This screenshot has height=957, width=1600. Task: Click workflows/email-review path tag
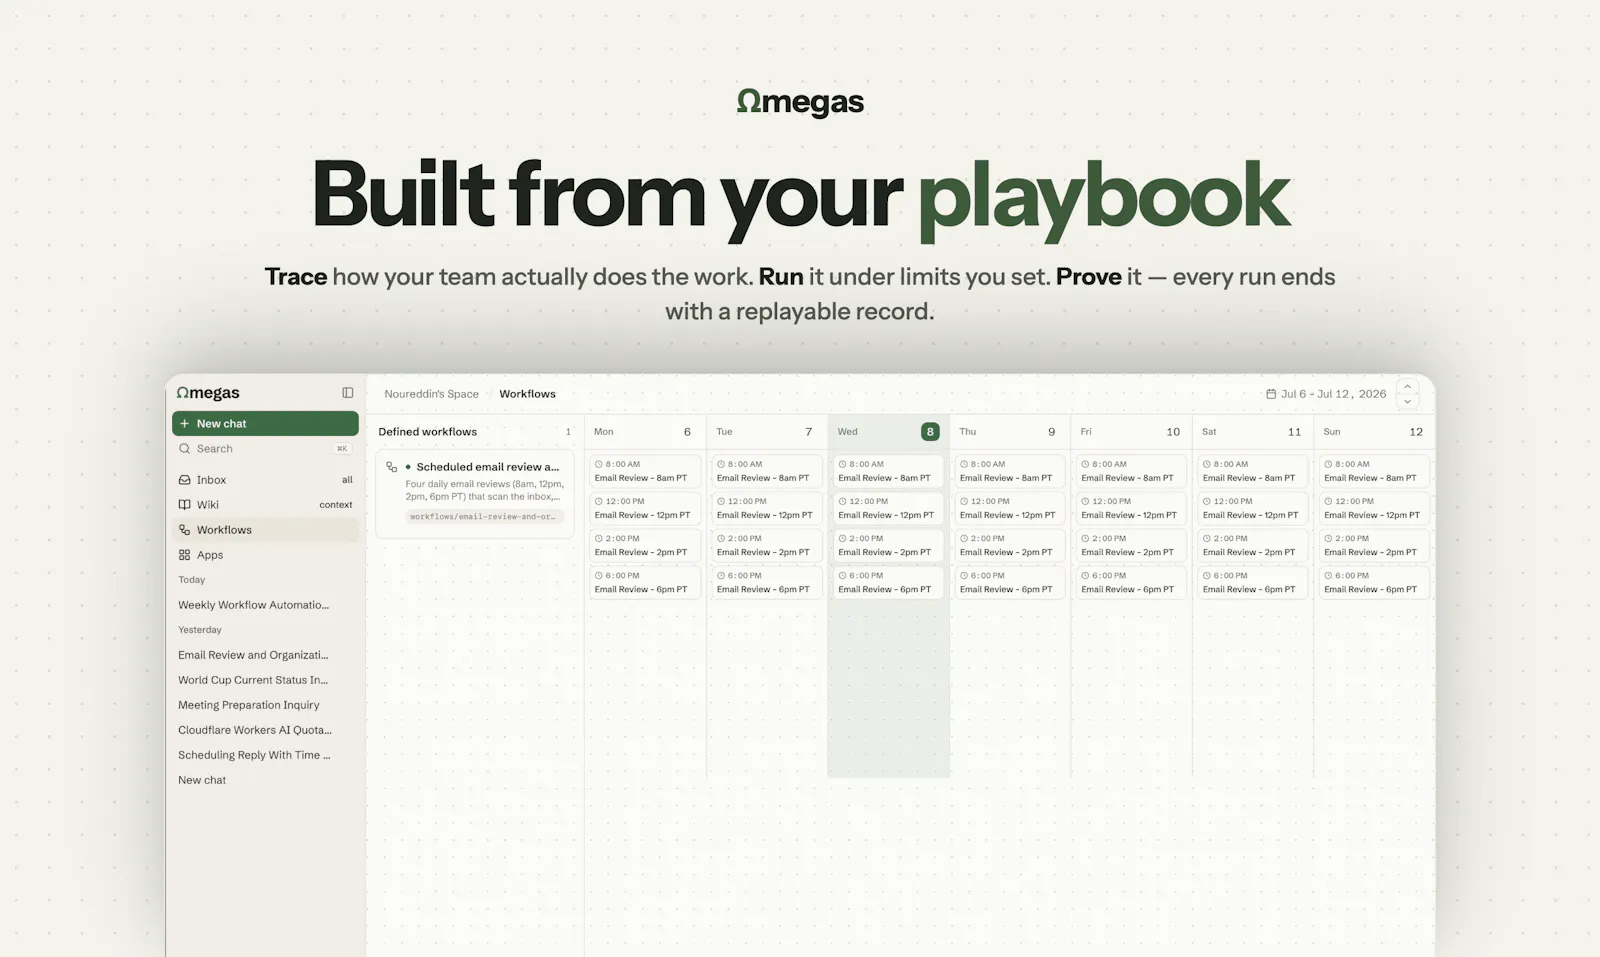pos(485,517)
